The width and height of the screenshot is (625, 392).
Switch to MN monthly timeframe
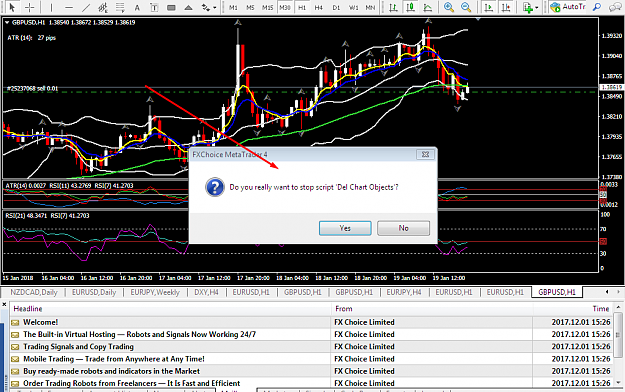tap(370, 7)
